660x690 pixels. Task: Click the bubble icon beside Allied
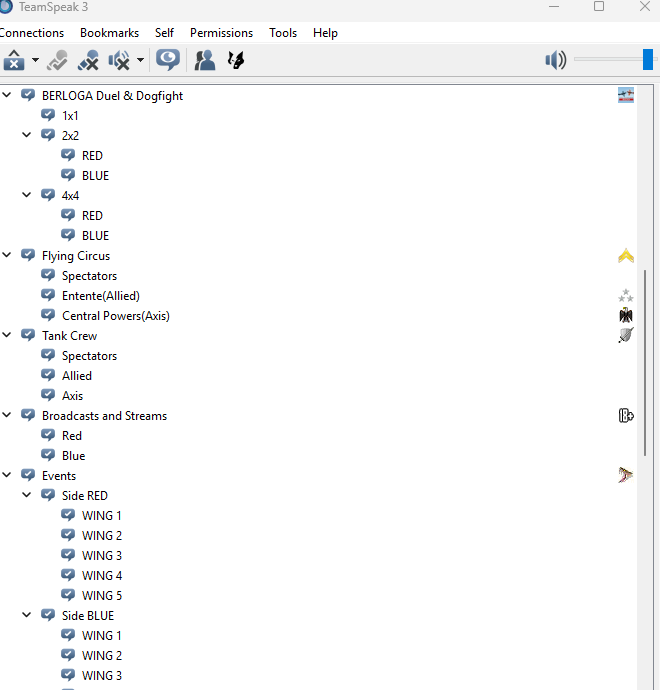click(48, 375)
